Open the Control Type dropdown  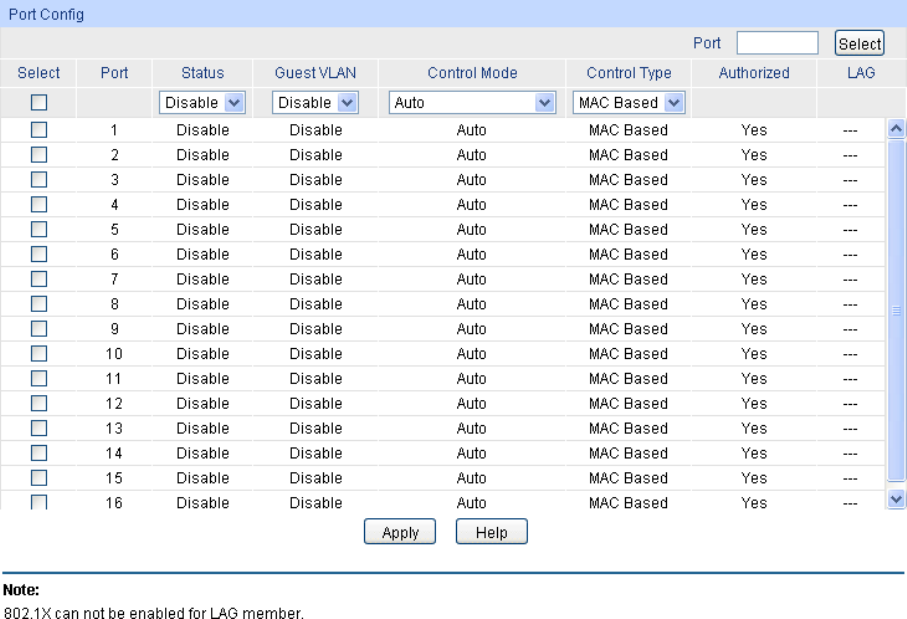point(629,102)
